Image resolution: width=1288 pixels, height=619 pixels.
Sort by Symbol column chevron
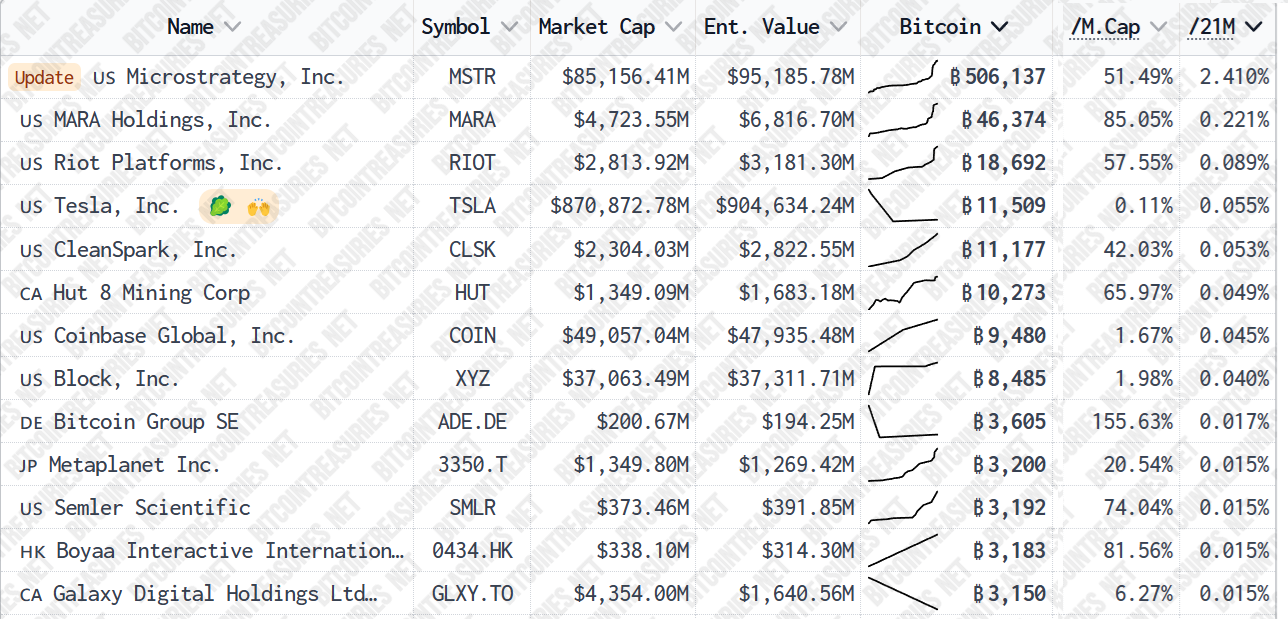click(509, 27)
